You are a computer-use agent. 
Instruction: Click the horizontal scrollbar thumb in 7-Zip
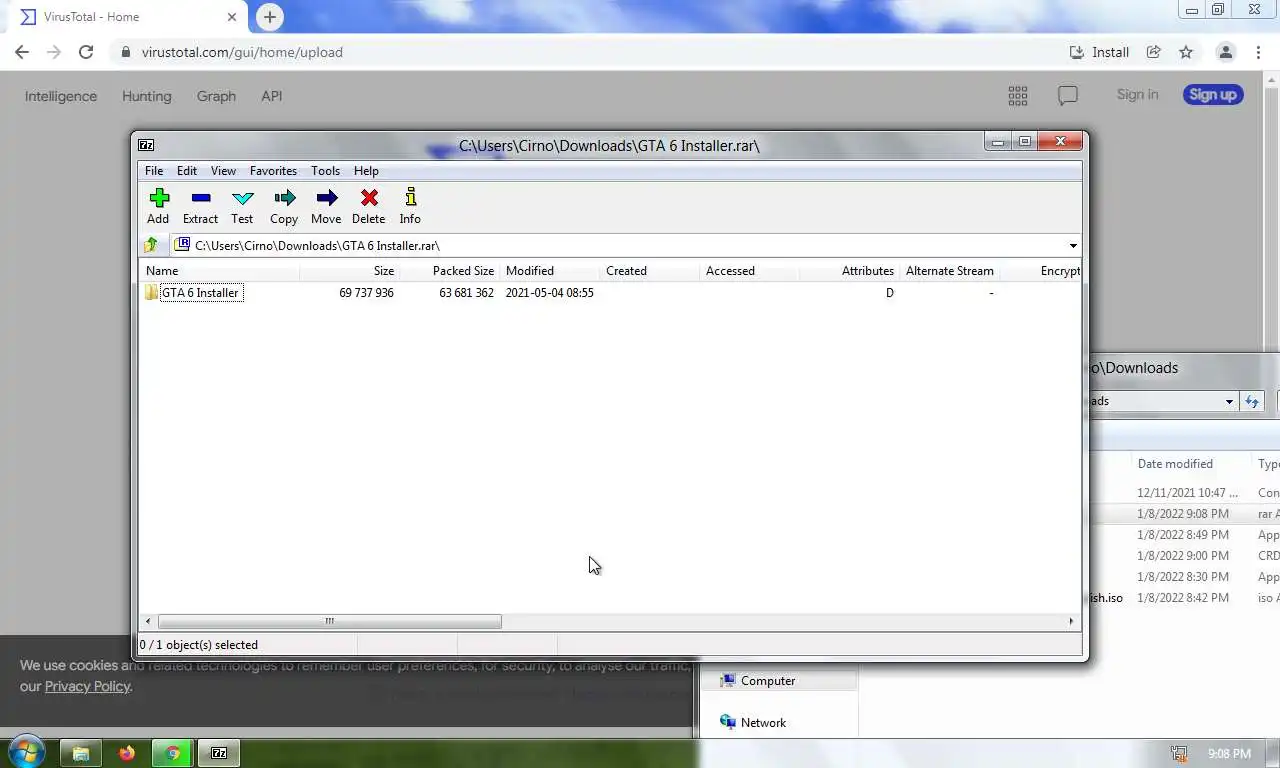(329, 621)
